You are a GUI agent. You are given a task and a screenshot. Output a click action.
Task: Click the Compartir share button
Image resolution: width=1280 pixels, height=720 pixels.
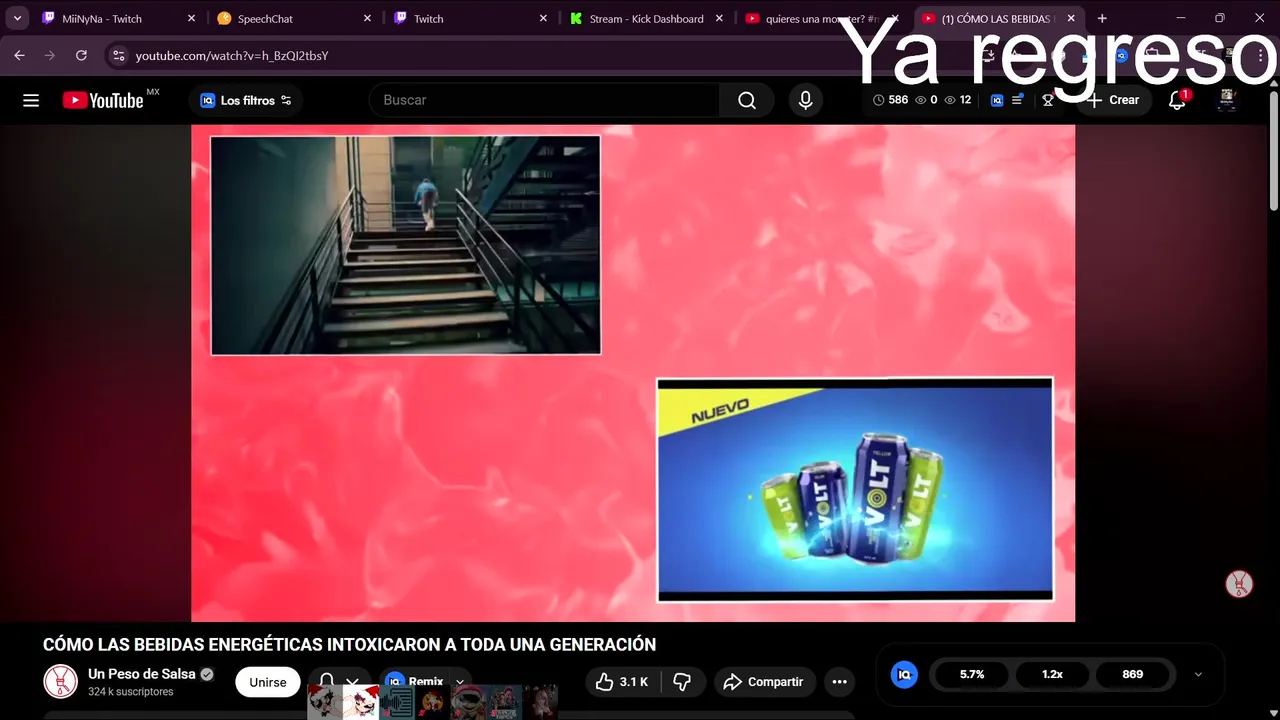pos(764,682)
